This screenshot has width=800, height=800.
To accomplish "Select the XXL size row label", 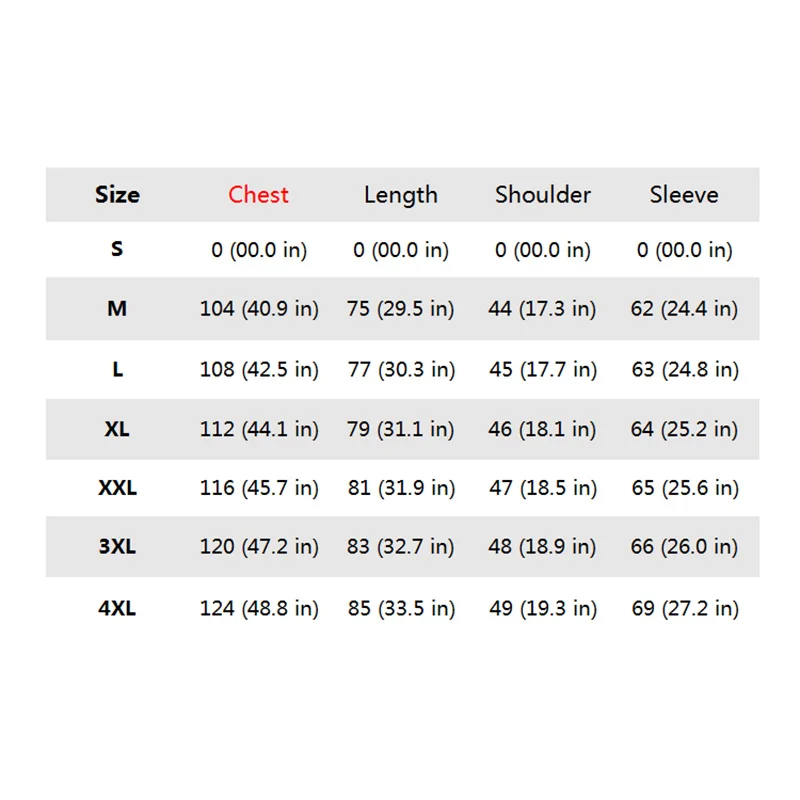I will 117,488.
